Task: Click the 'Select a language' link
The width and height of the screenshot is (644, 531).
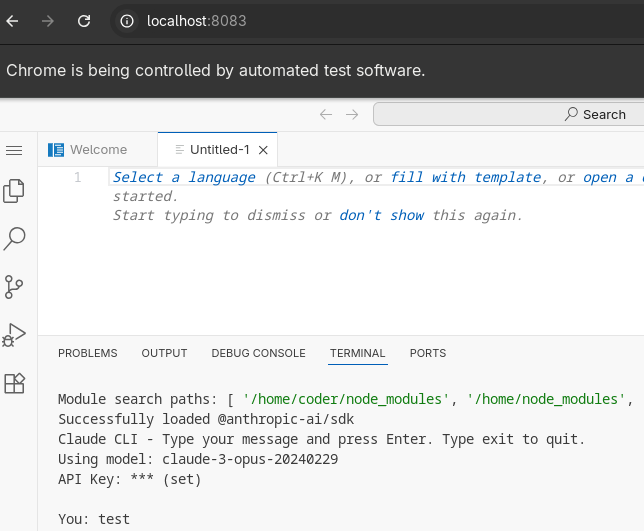Action: point(184,177)
